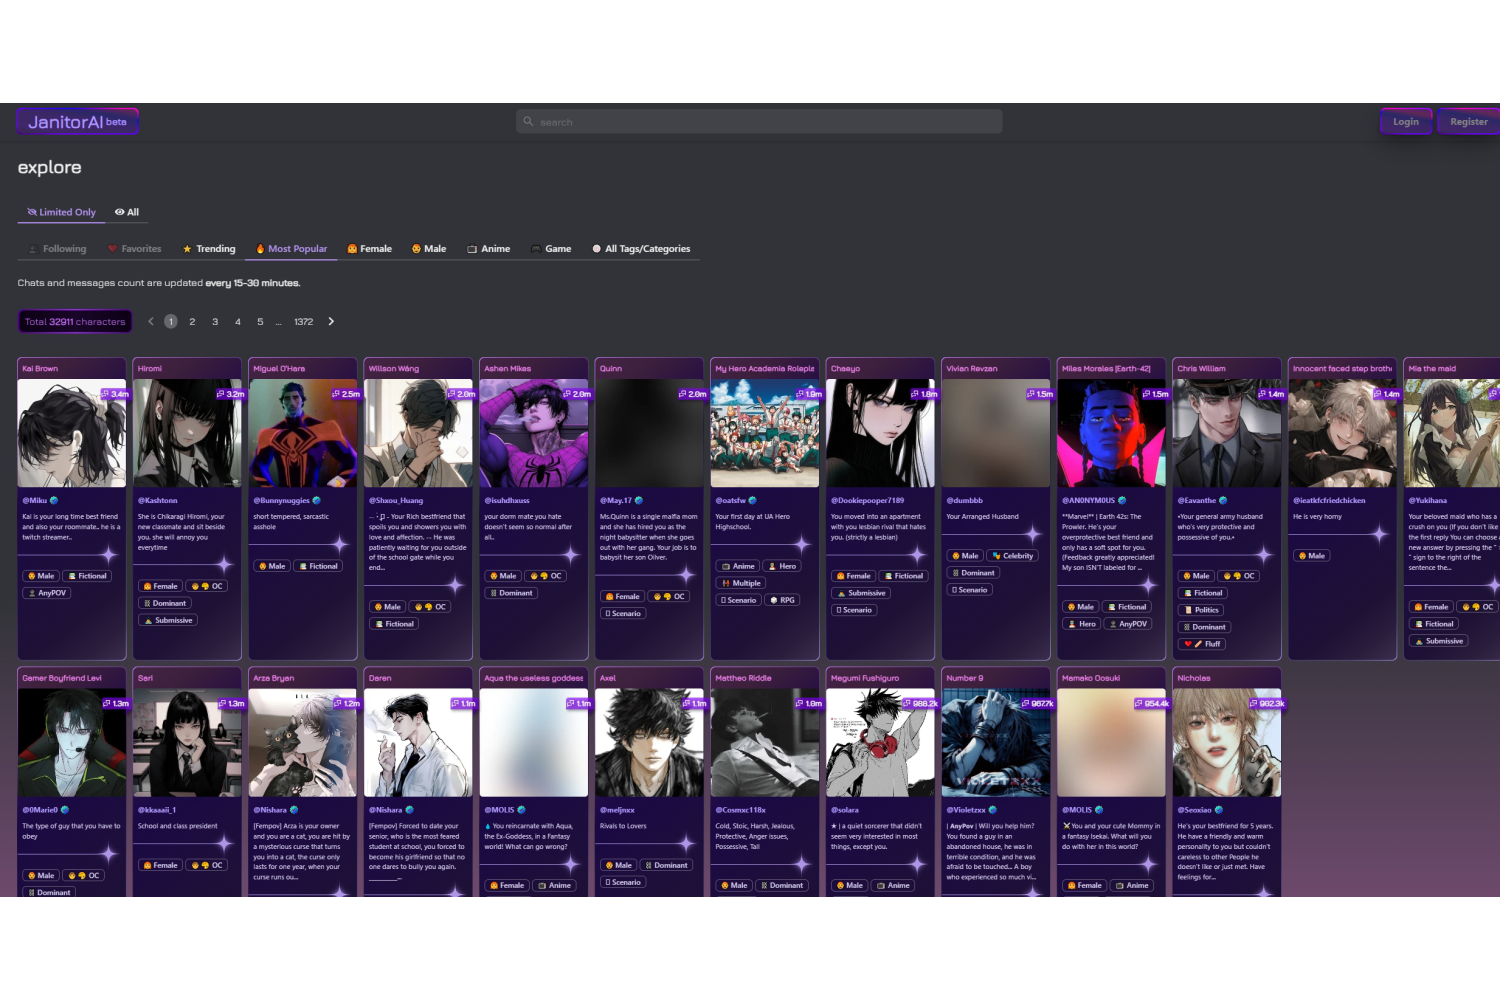Click AnyPOV tag on Kai Brown card
Screen dimensions: 1500x1000
47,593
